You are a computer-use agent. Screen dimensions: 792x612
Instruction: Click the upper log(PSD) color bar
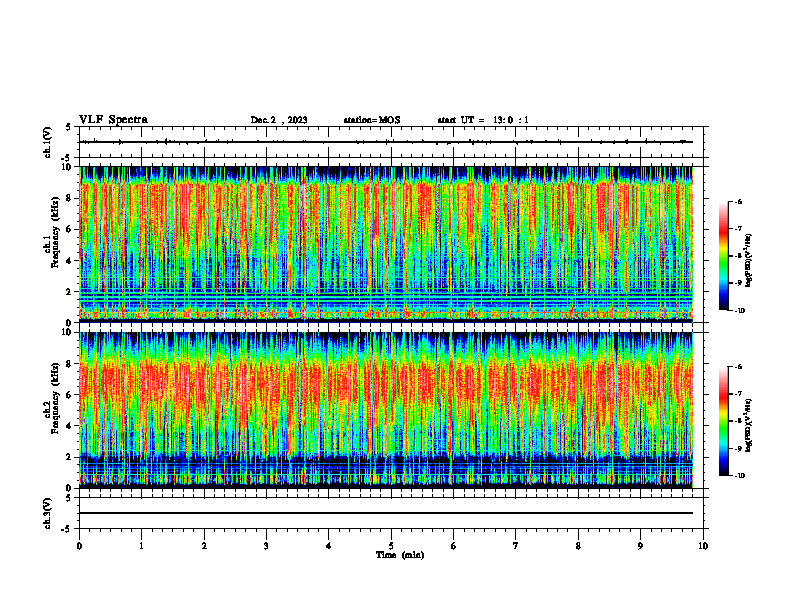(723, 256)
